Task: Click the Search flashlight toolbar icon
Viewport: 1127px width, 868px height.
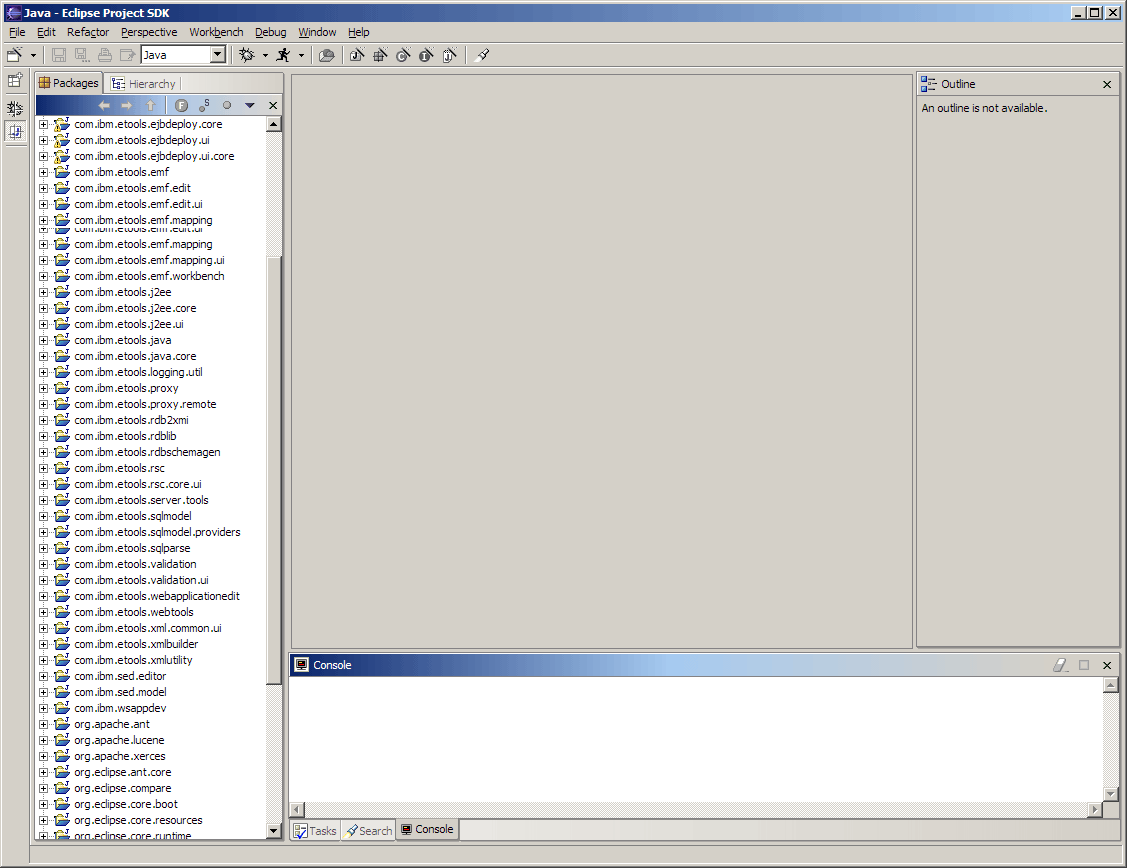Action: tap(482, 55)
